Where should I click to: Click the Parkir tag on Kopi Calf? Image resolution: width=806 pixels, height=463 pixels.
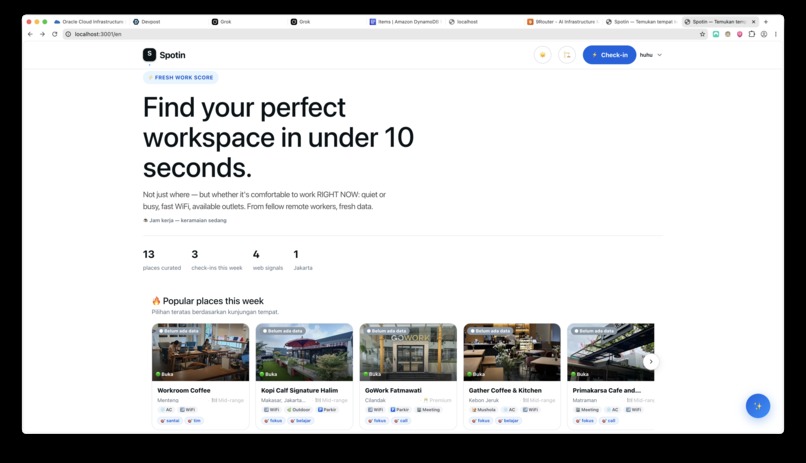[x=327, y=410]
